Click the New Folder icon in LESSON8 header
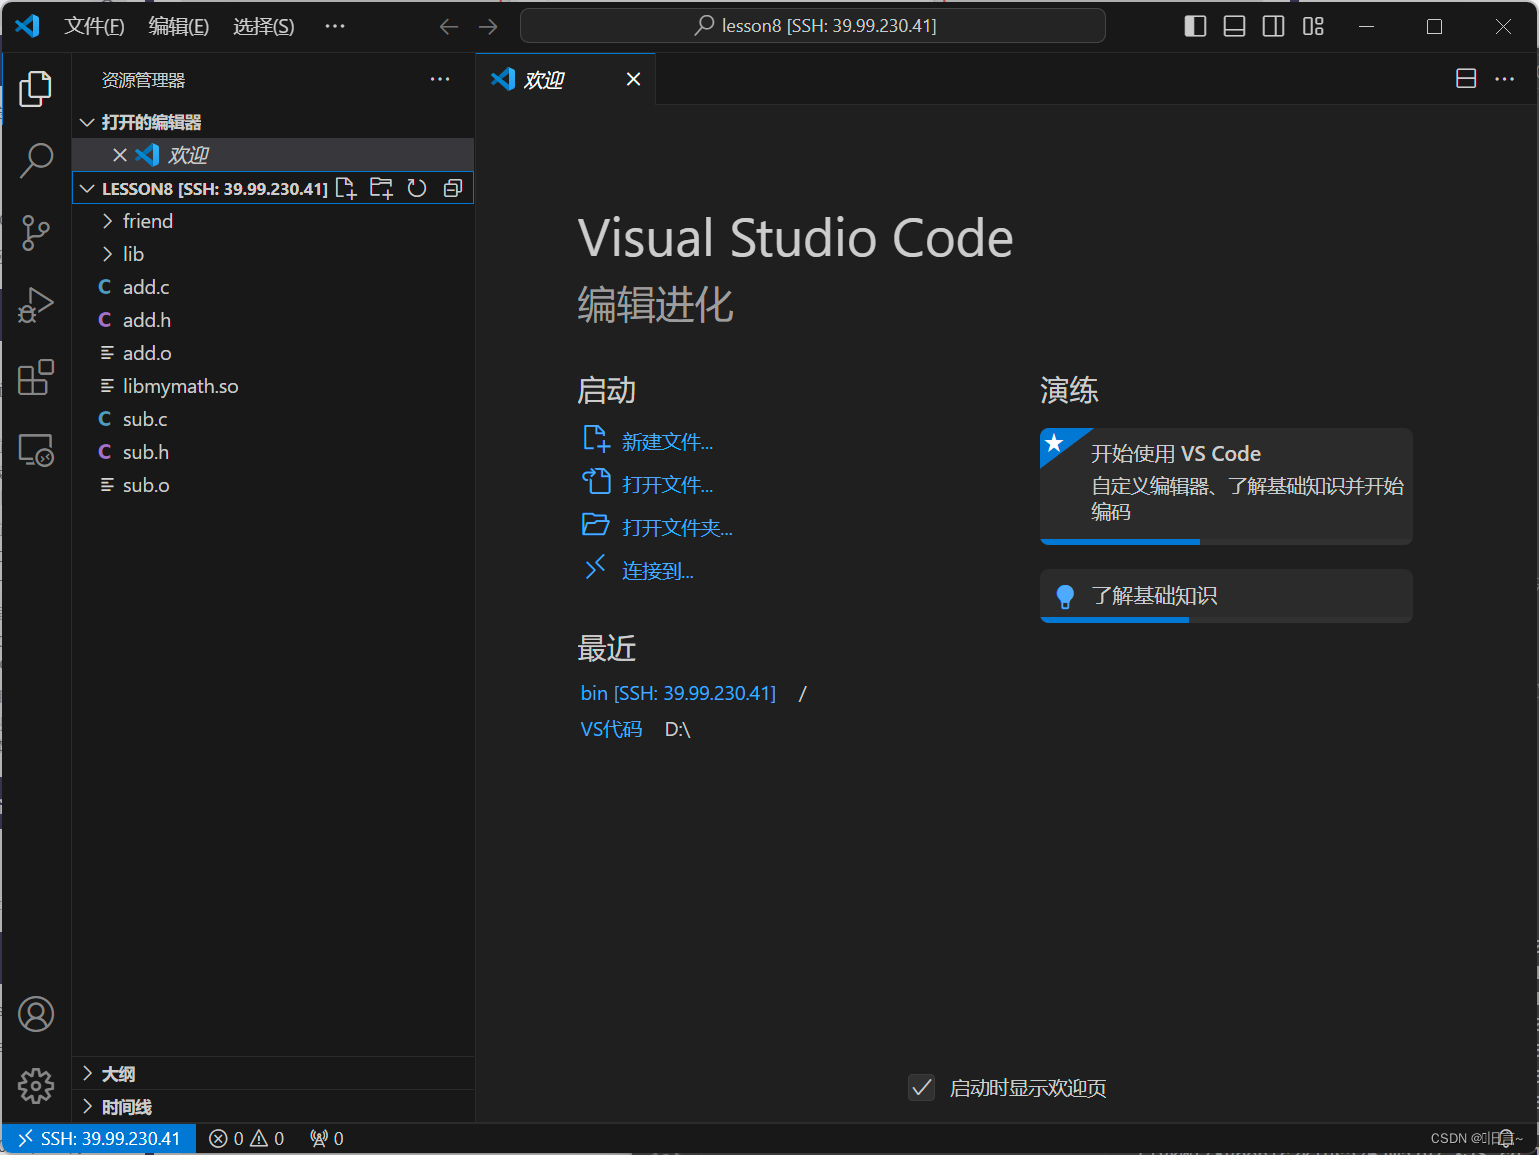This screenshot has height=1155, width=1539. 381,188
